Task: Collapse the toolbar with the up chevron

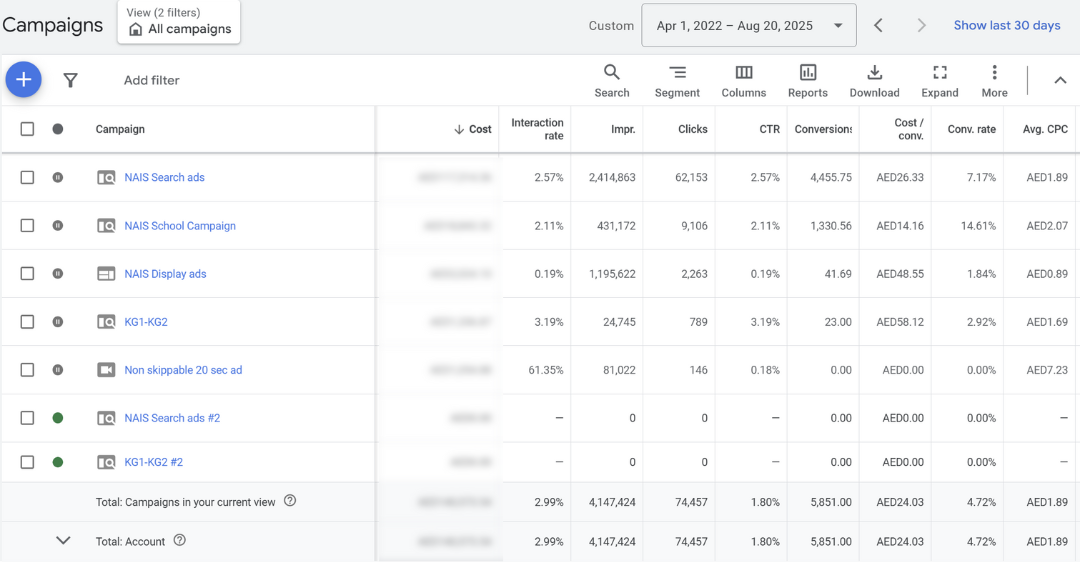Action: click(1060, 80)
